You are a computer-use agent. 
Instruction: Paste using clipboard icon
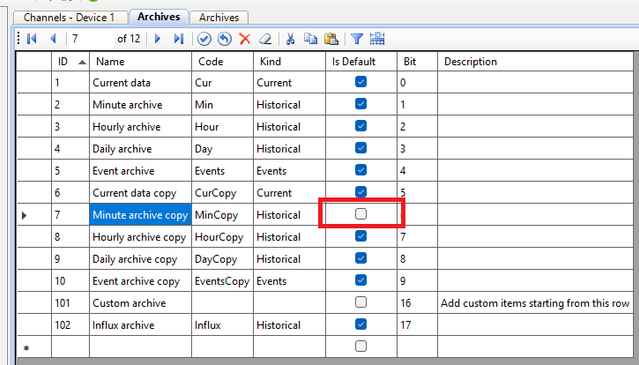point(331,39)
